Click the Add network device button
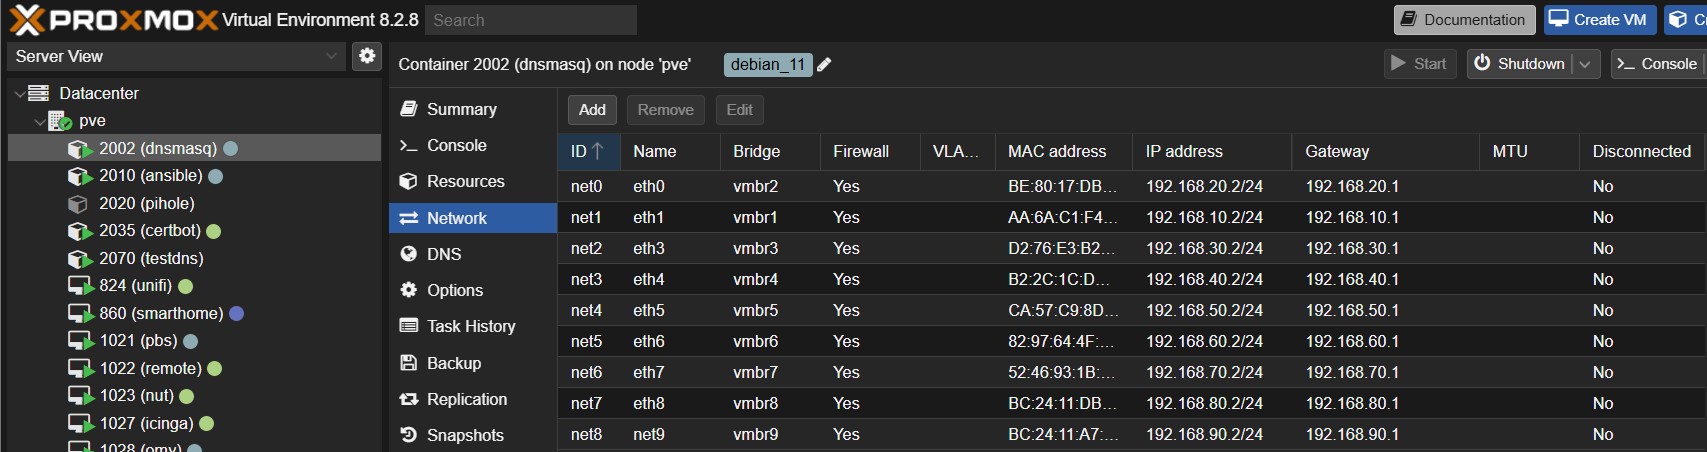This screenshot has width=1707, height=452. coord(592,110)
